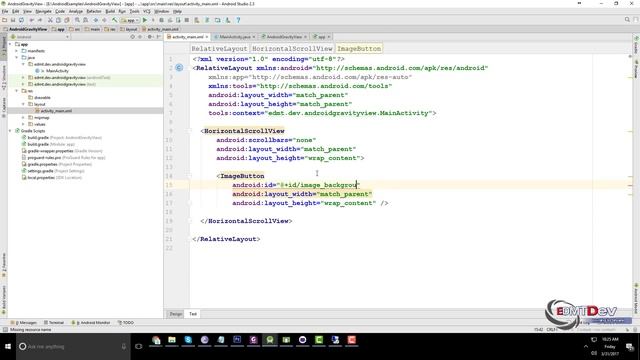Open the app run configuration dropdown

pos(130,20)
